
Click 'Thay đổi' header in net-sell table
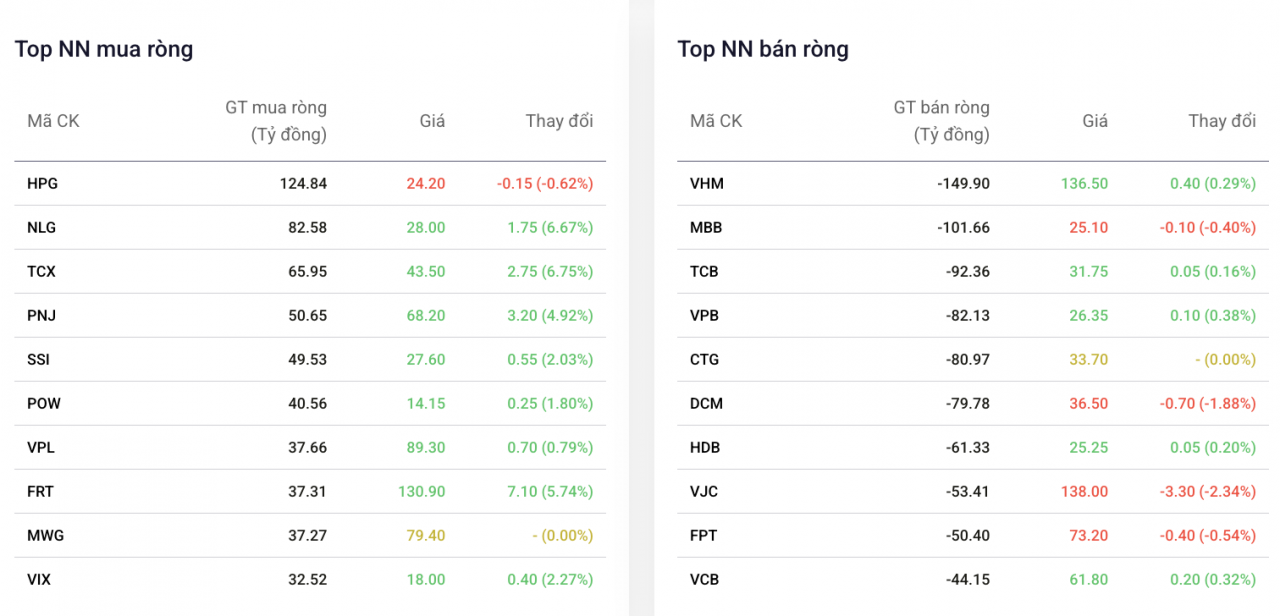point(1222,121)
